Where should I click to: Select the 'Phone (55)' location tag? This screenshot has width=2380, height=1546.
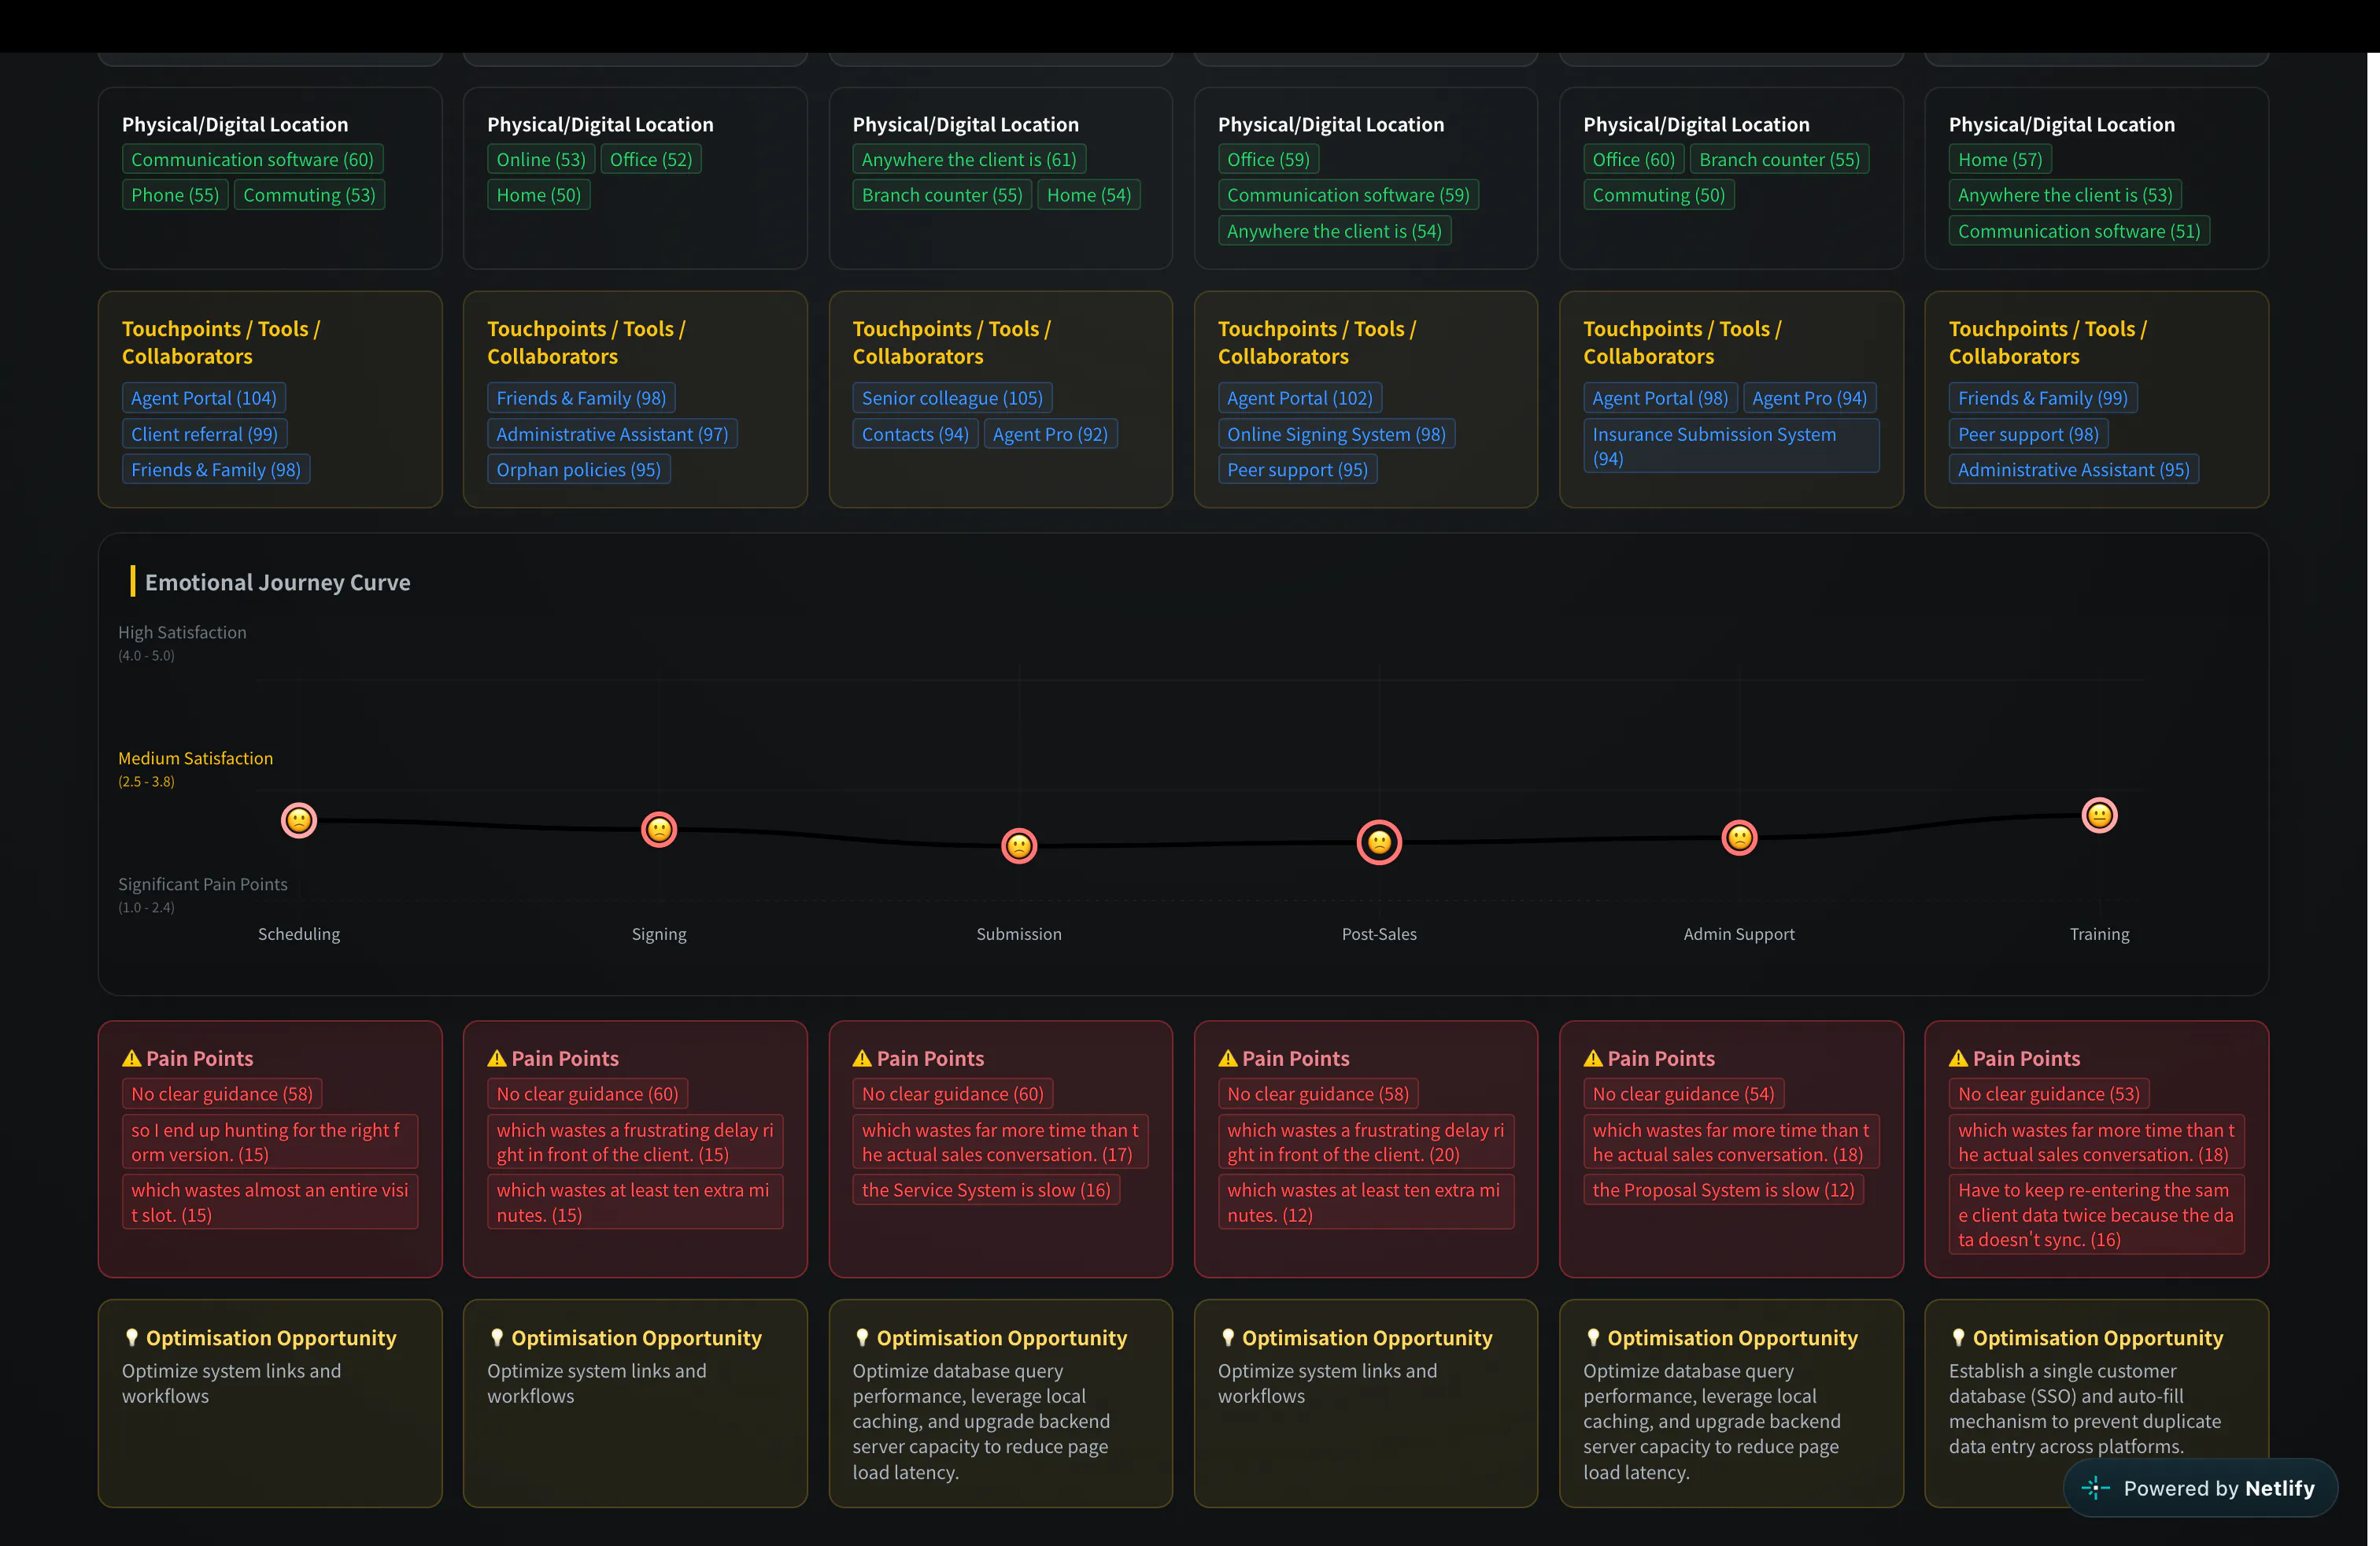(x=175, y=195)
